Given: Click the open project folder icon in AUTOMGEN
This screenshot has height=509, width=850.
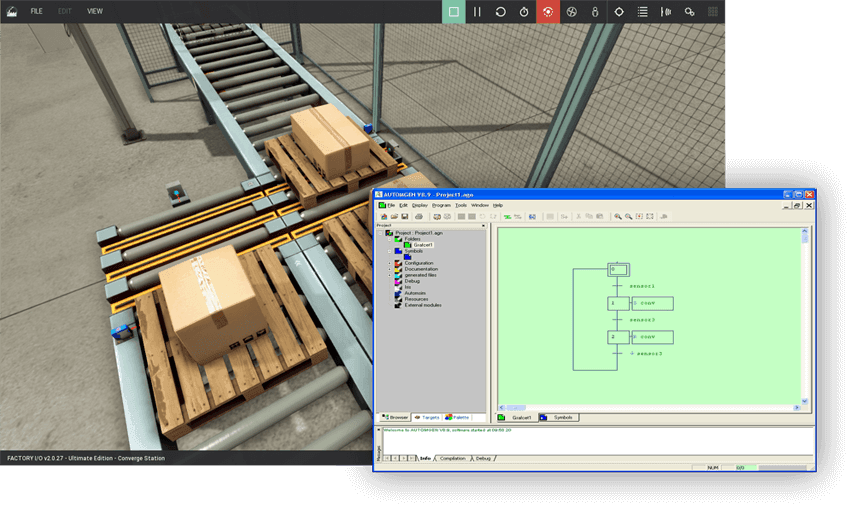Looking at the screenshot, I should coord(394,216).
